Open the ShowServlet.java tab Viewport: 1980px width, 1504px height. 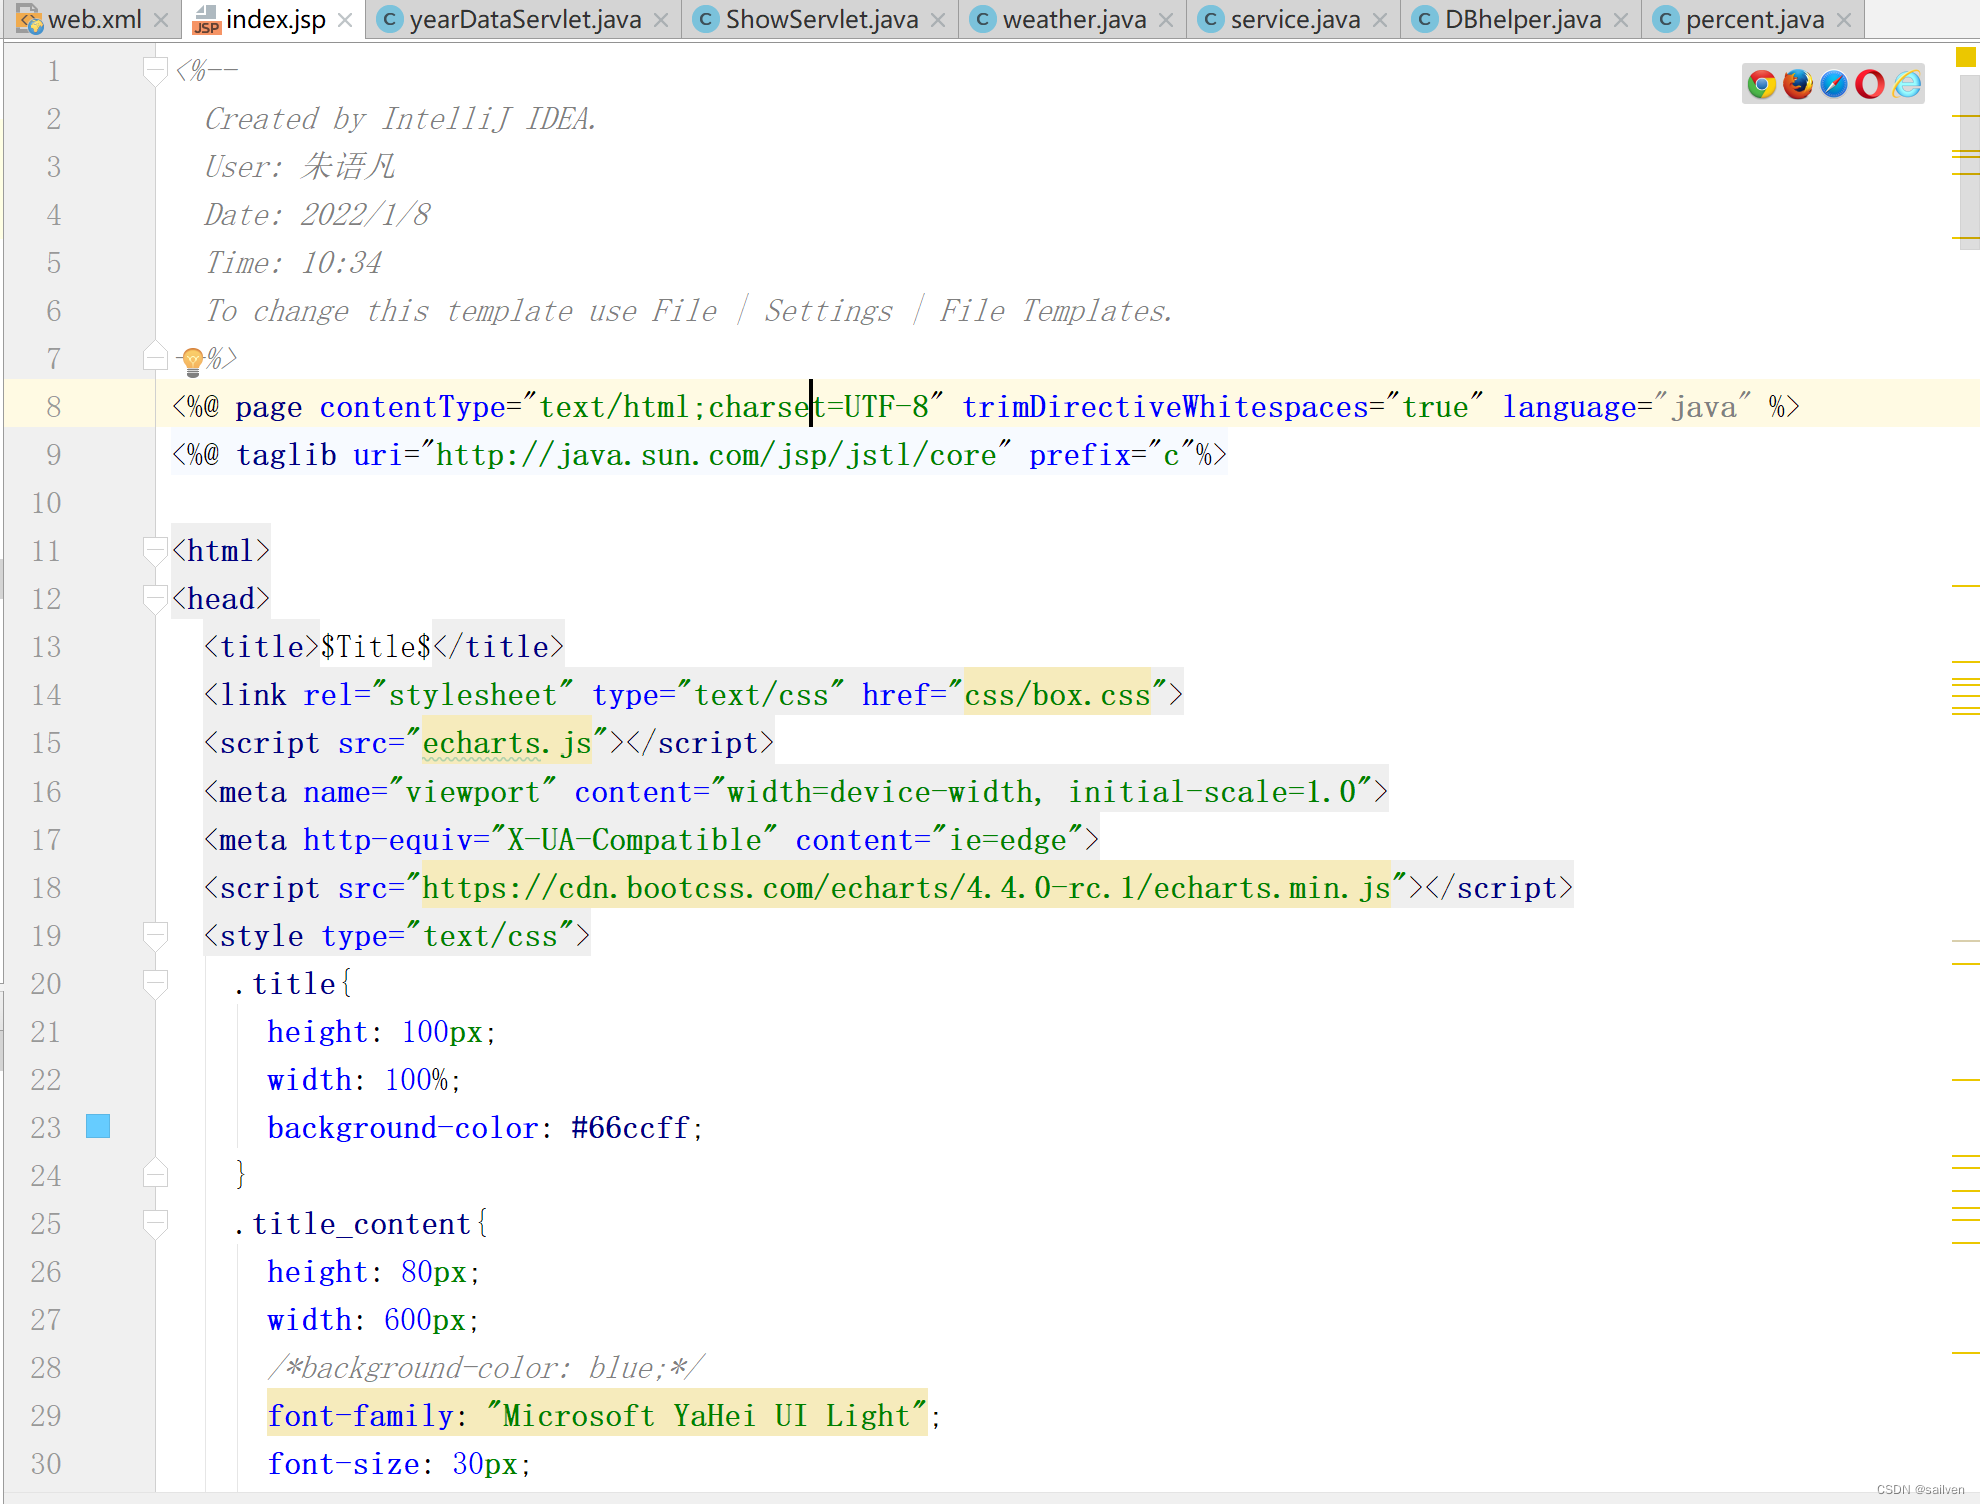pyautogui.click(x=820, y=19)
